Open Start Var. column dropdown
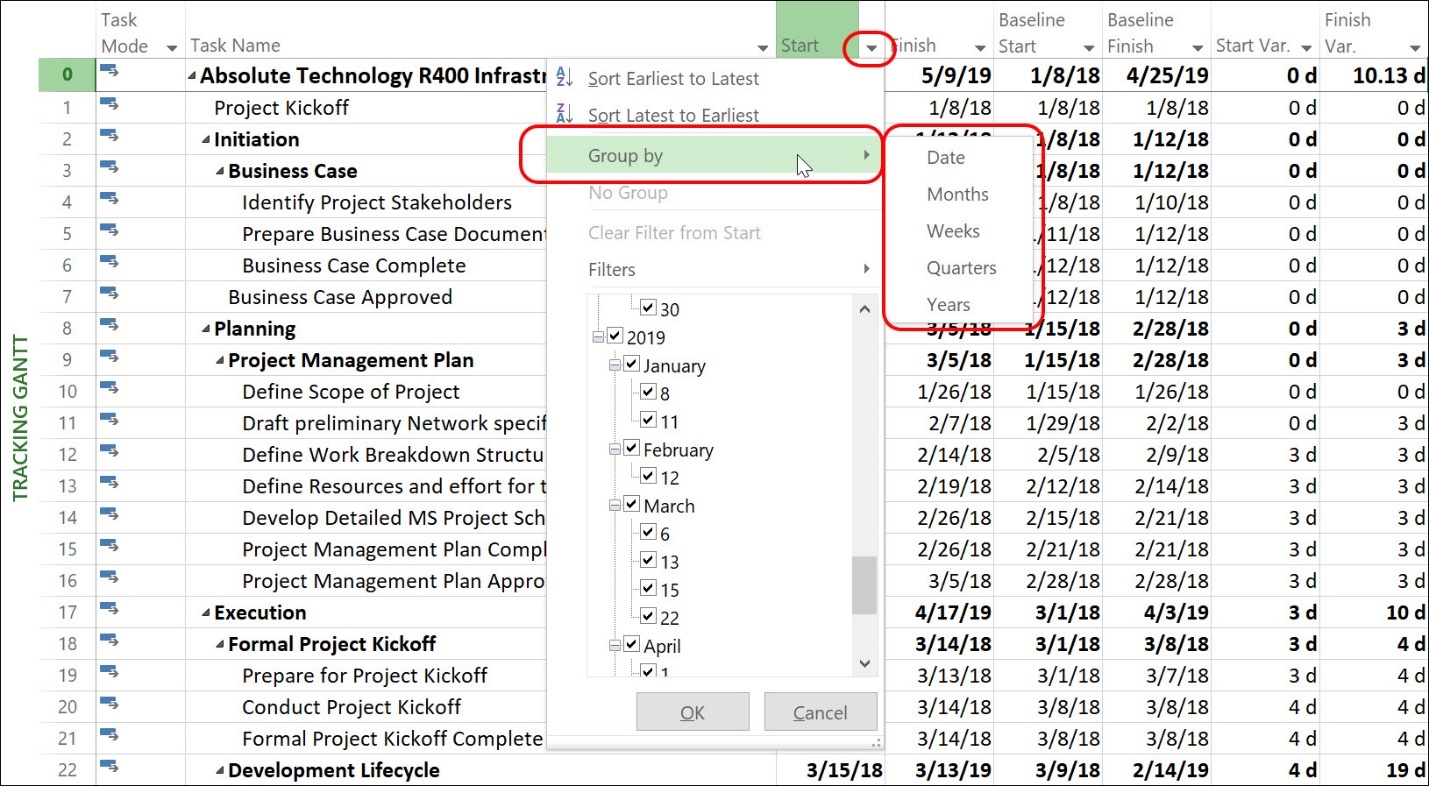 point(1305,47)
